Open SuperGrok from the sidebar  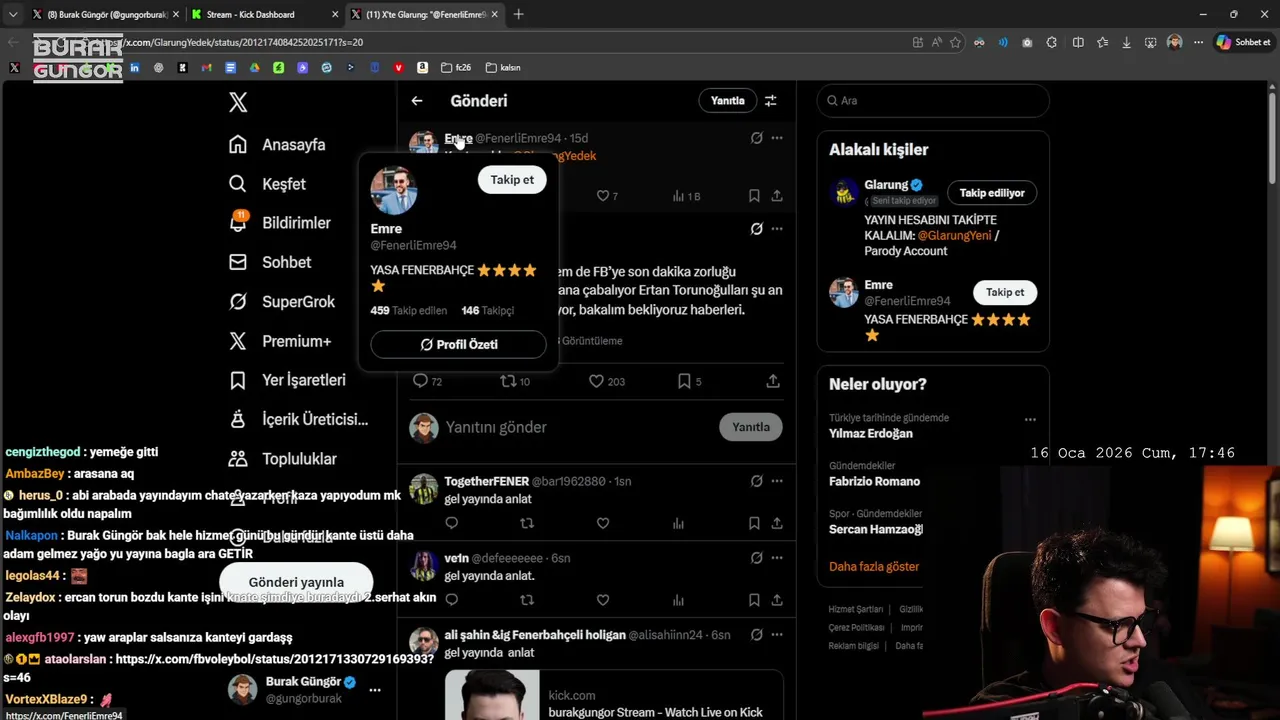pos(282,302)
